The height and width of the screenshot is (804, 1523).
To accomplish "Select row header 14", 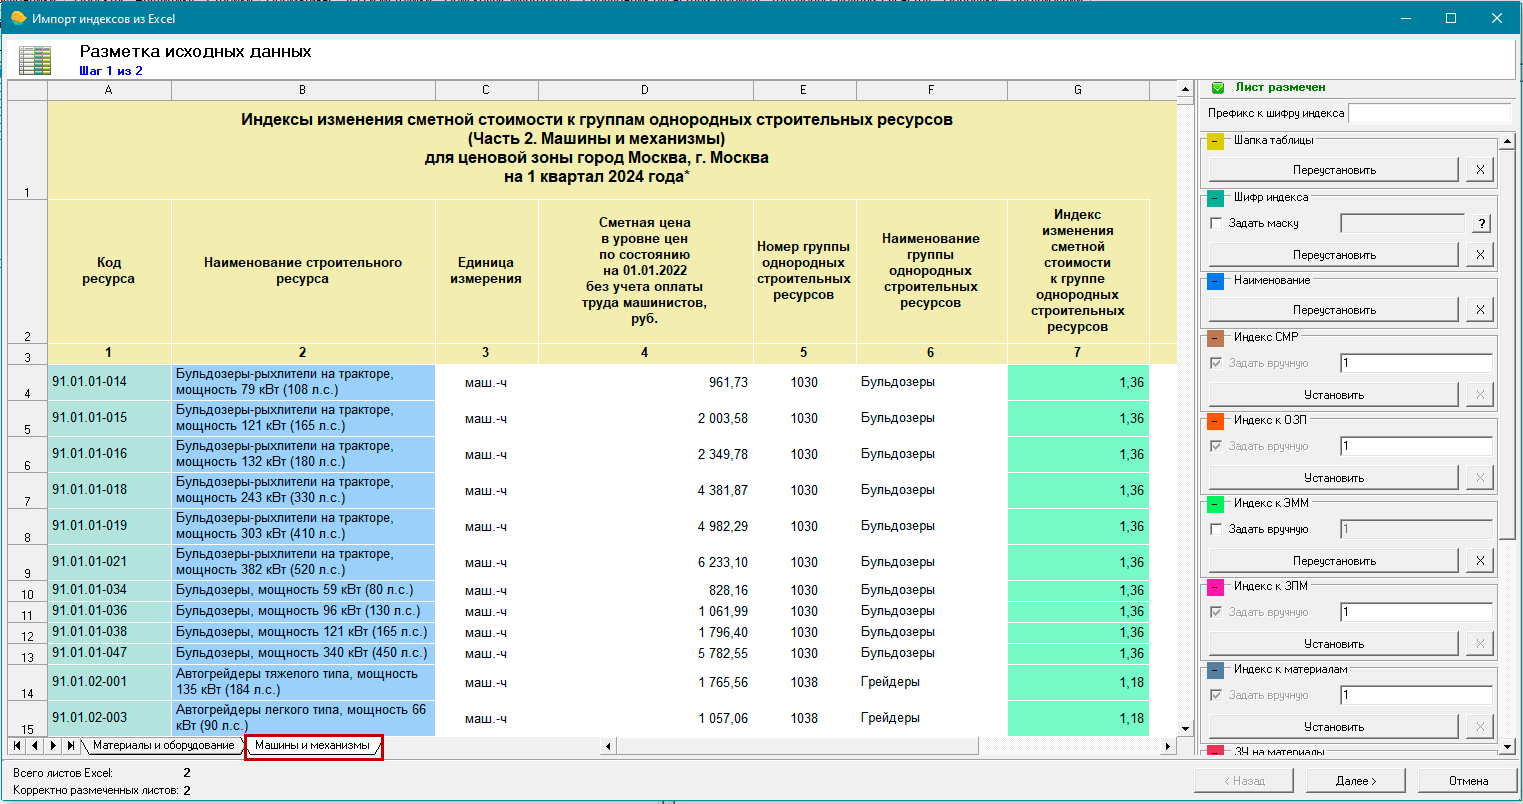I will [28, 683].
